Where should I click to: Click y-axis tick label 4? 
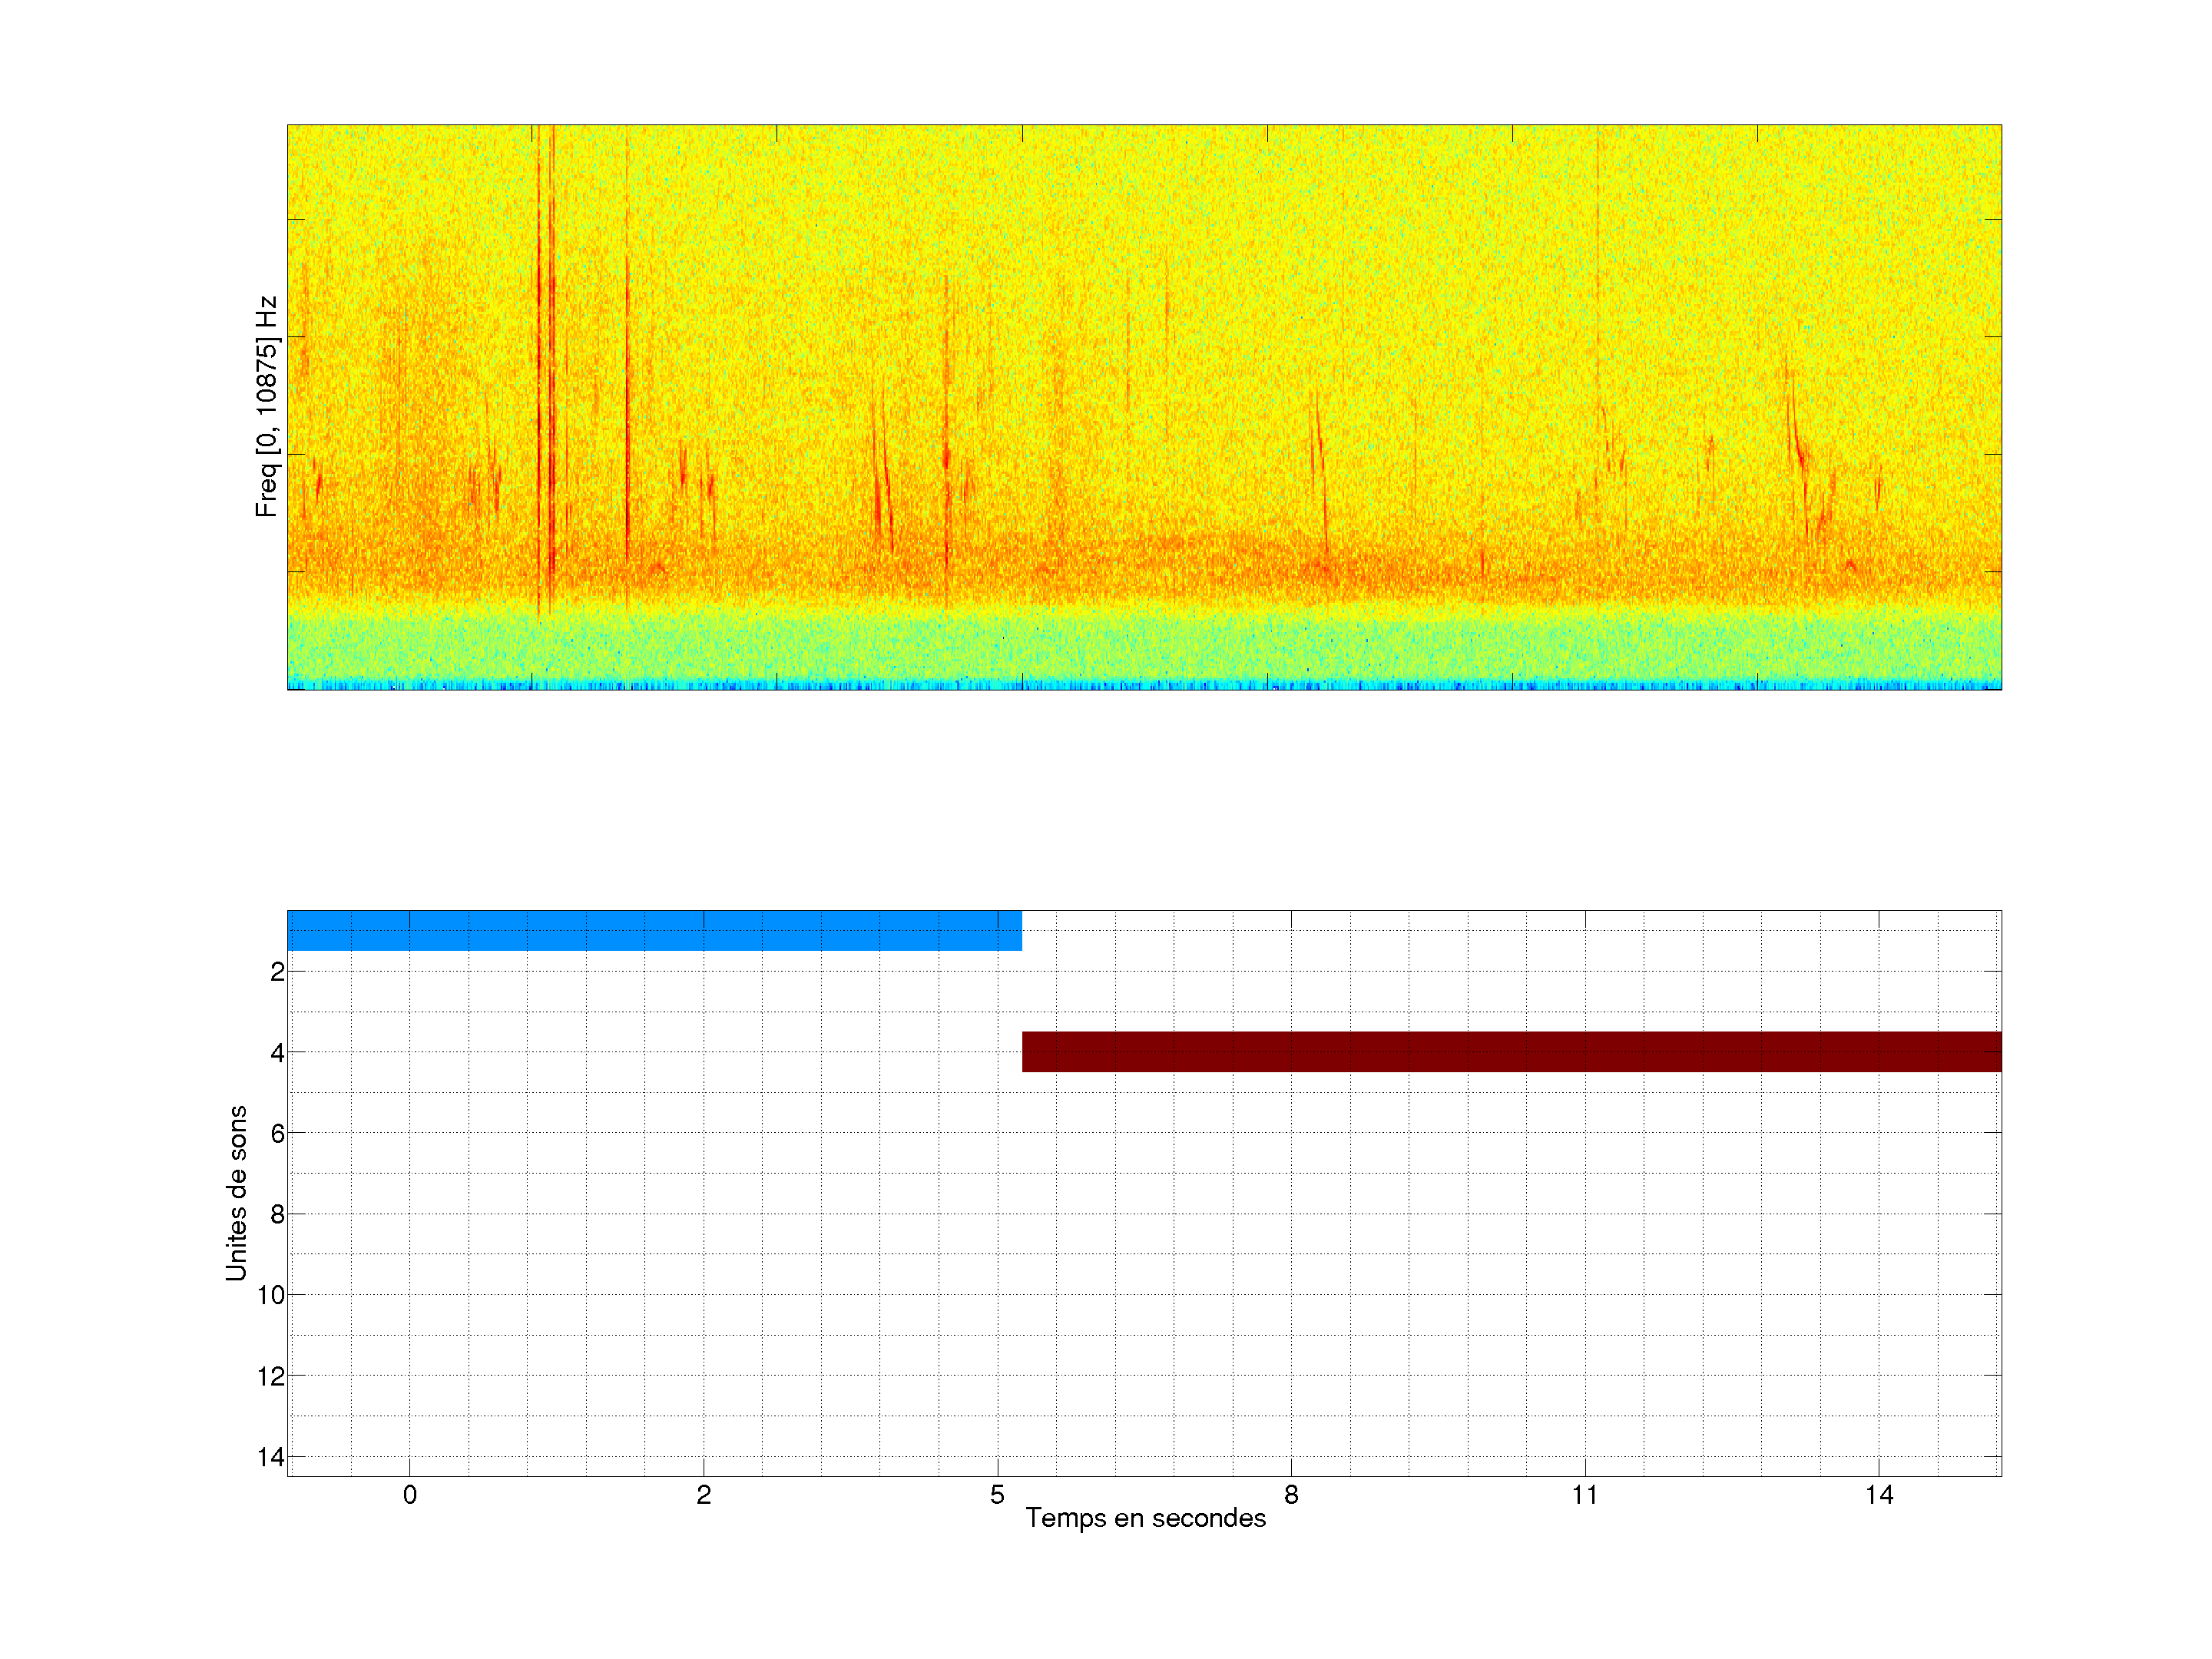(277, 1053)
